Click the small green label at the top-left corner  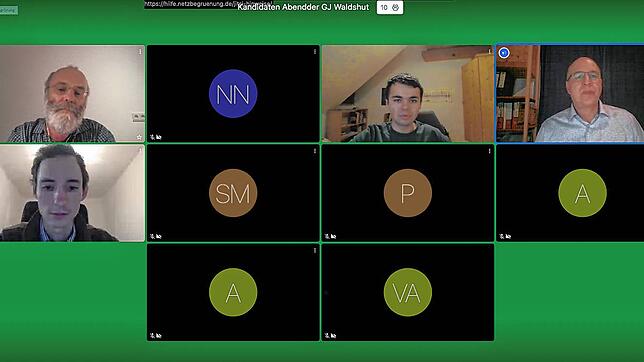point(9,10)
